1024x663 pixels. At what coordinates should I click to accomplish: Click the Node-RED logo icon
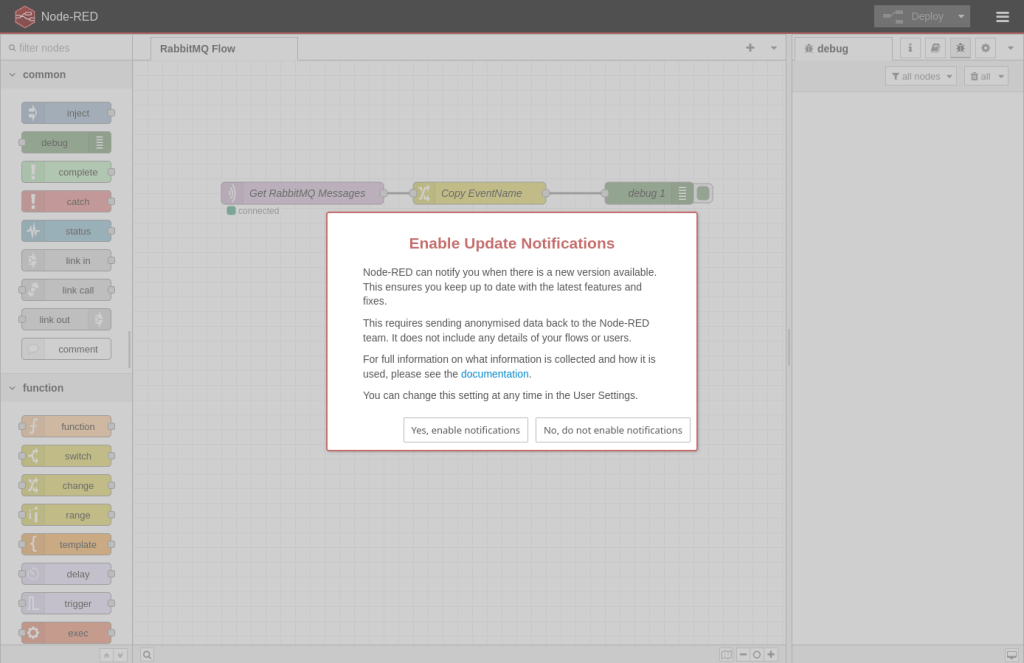pos(24,16)
